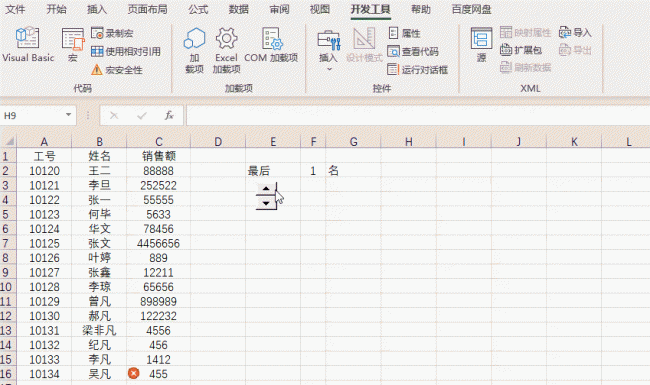Click the fx insert function button
The image size is (650, 385).
coord(169,116)
